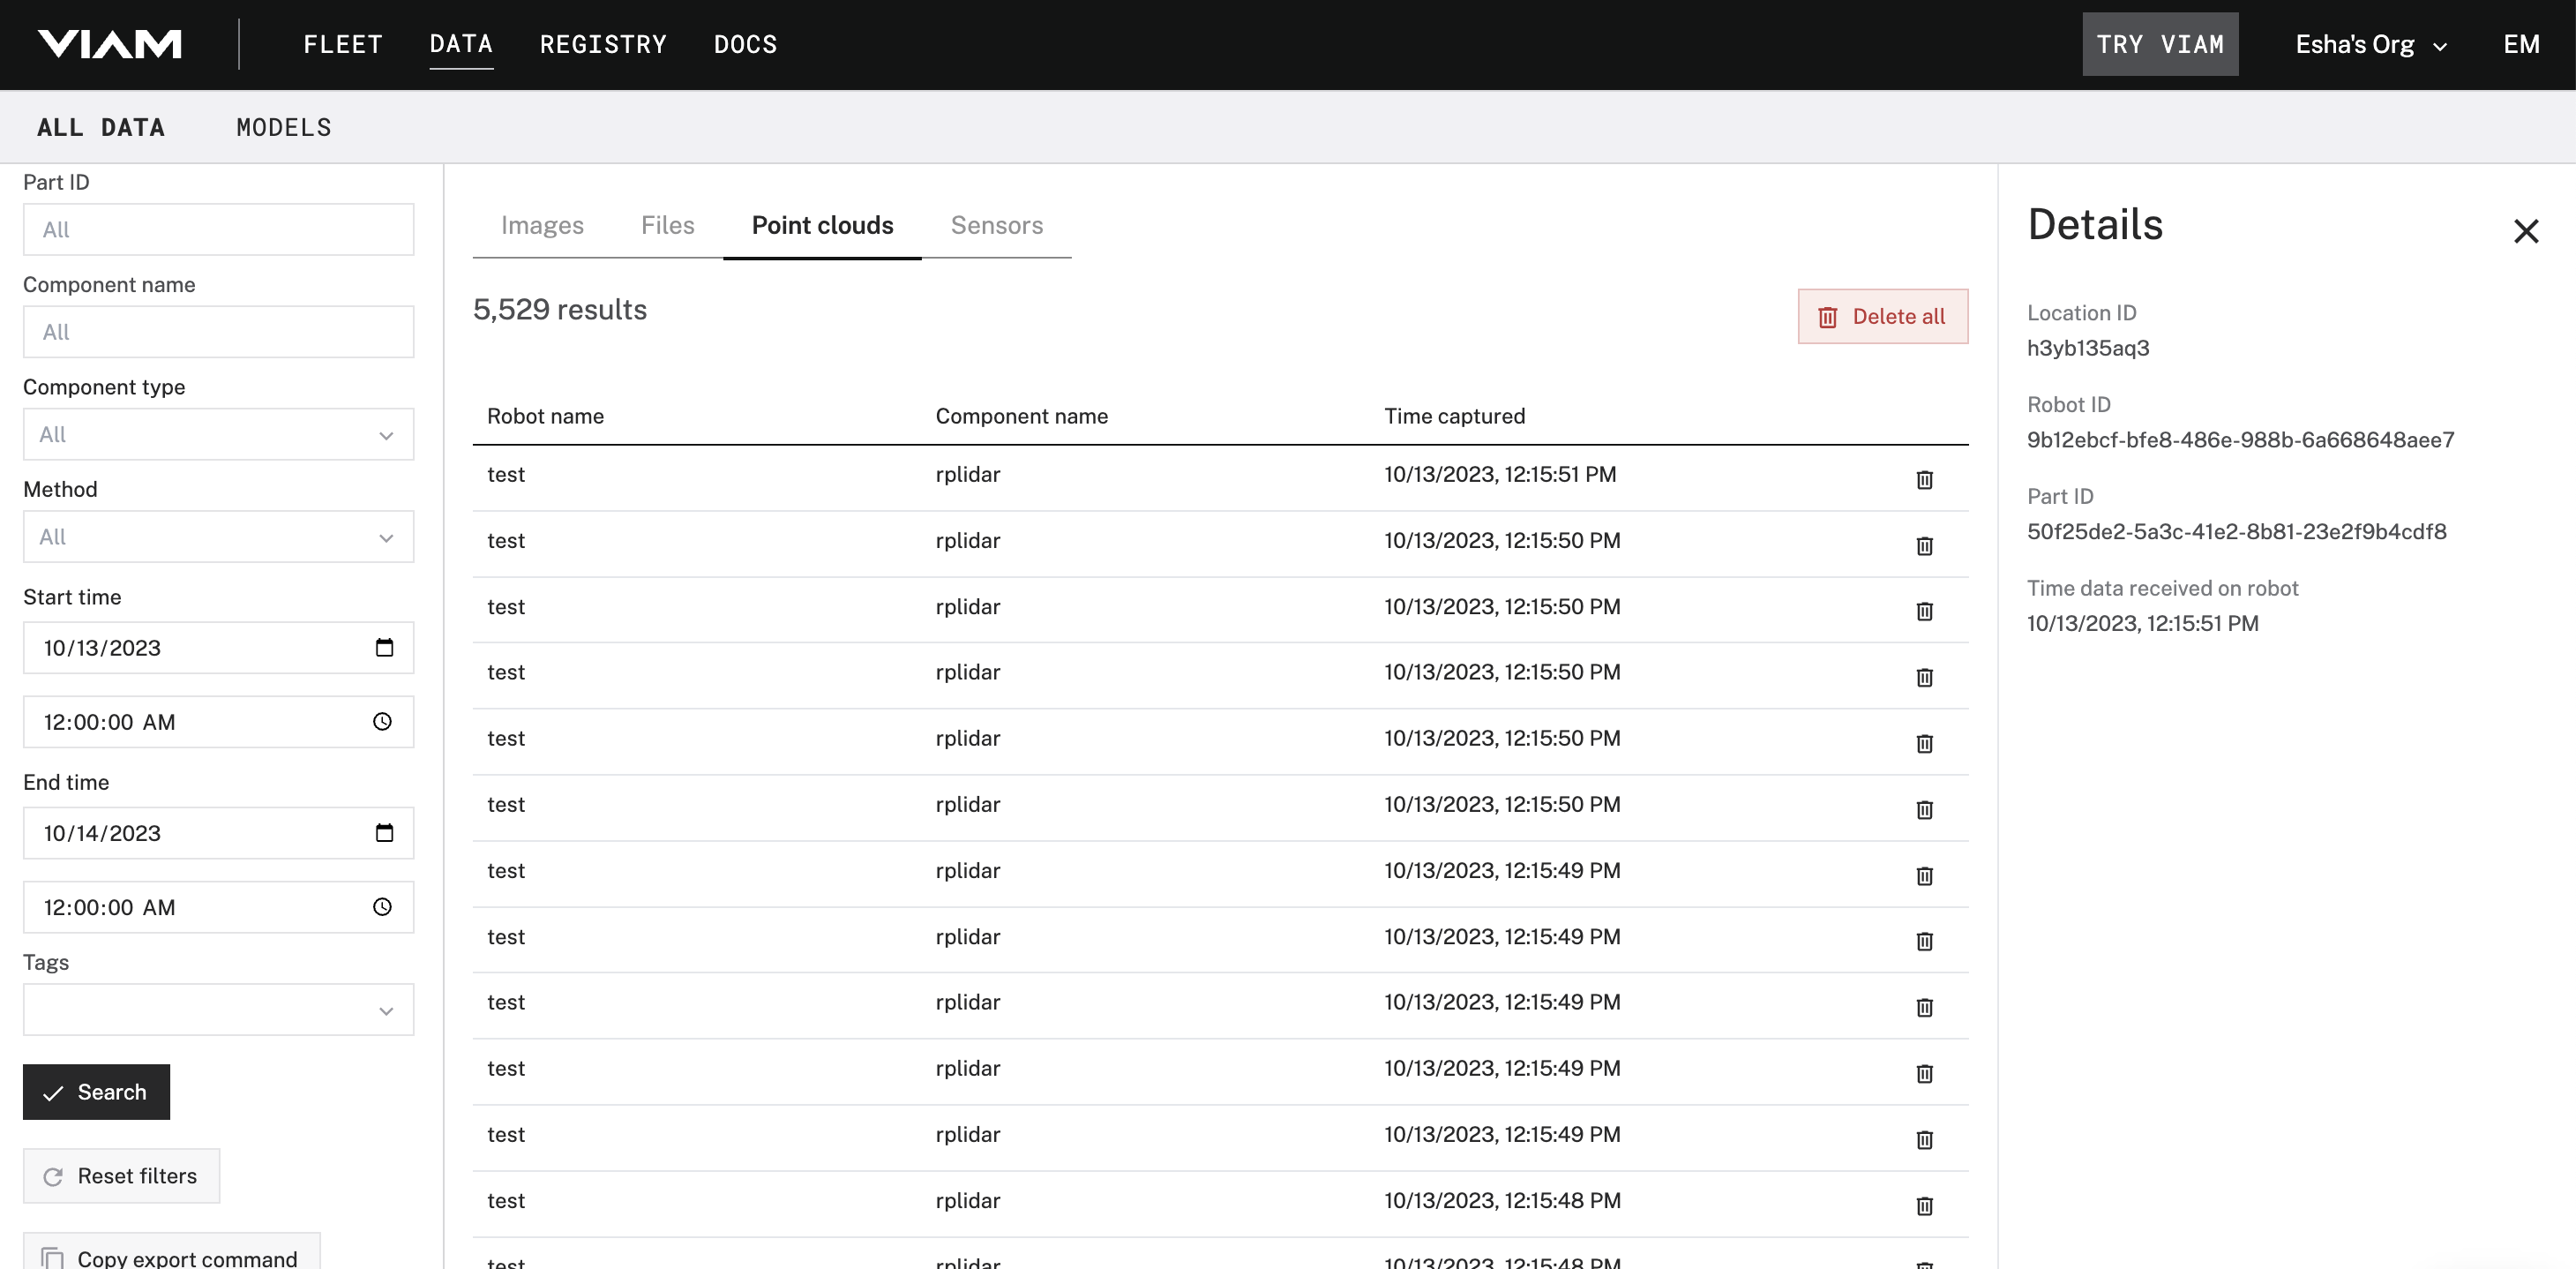Click the Viam logo in the header
The height and width of the screenshot is (1269, 2576).
(109, 44)
